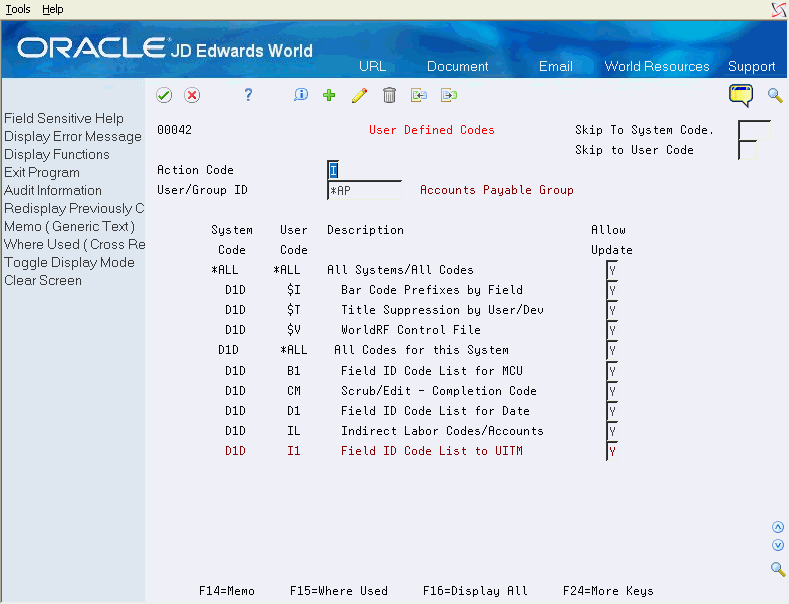Click the blue information bubble icon
Screen dimensions: 789x604
tap(301, 95)
